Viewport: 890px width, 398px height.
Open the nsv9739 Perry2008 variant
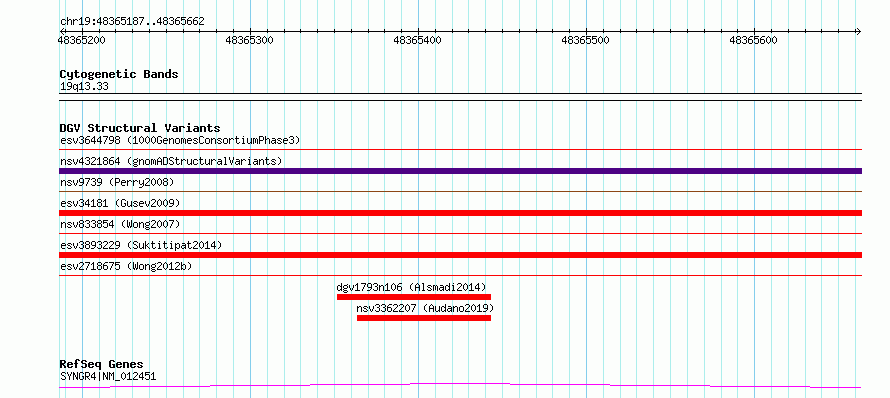point(117,182)
